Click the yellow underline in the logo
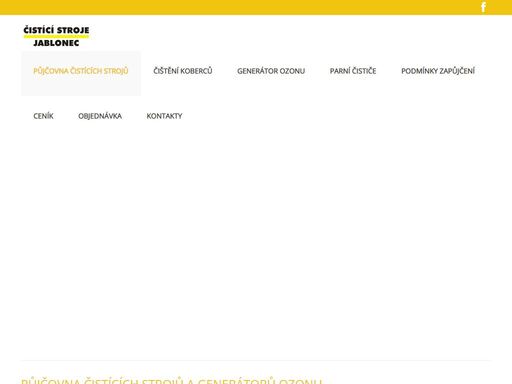This screenshot has height=384, width=512. tap(56, 36)
